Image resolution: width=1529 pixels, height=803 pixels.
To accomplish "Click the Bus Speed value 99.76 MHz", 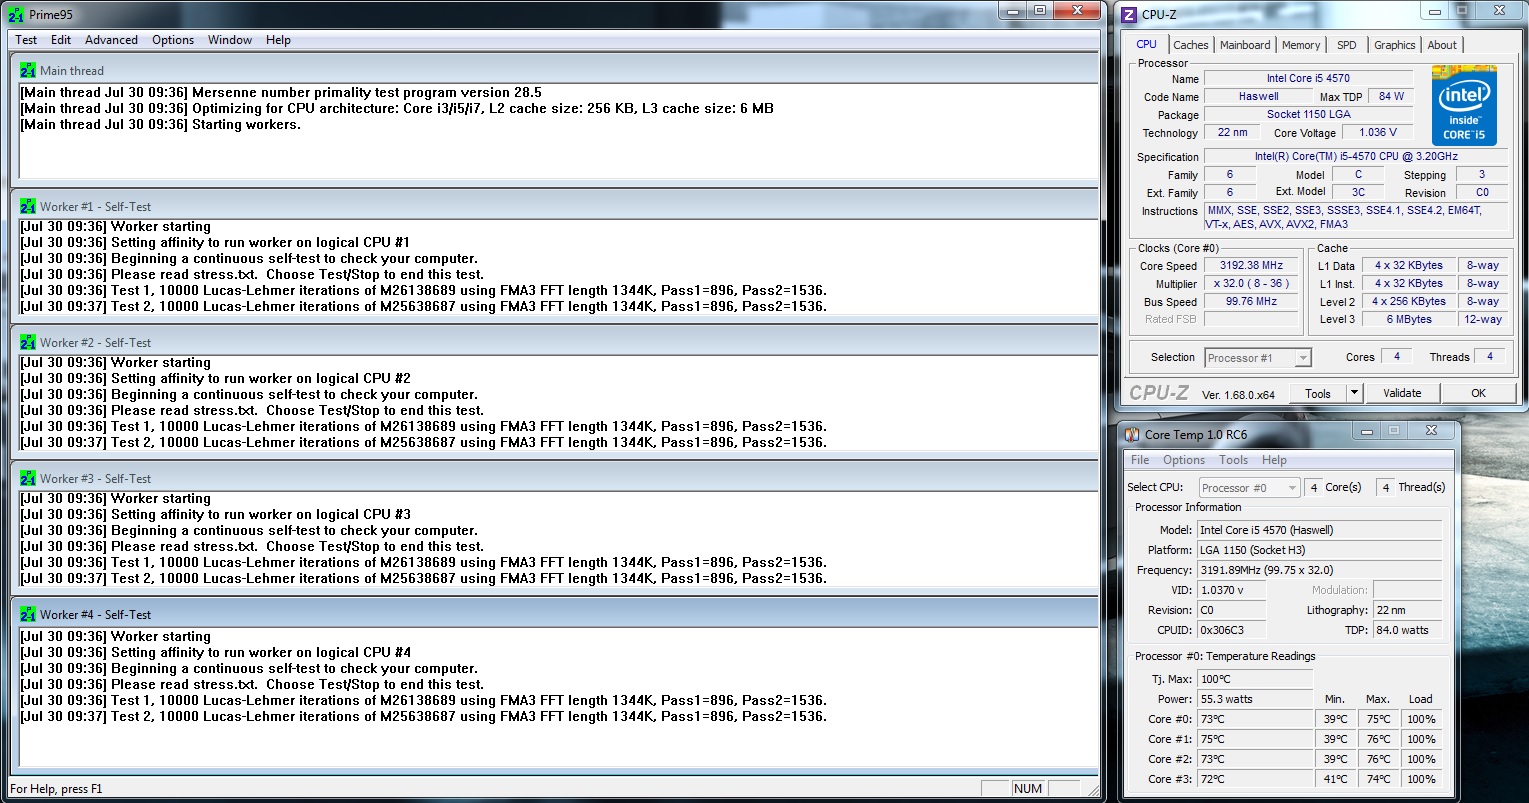I will [1252, 302].
